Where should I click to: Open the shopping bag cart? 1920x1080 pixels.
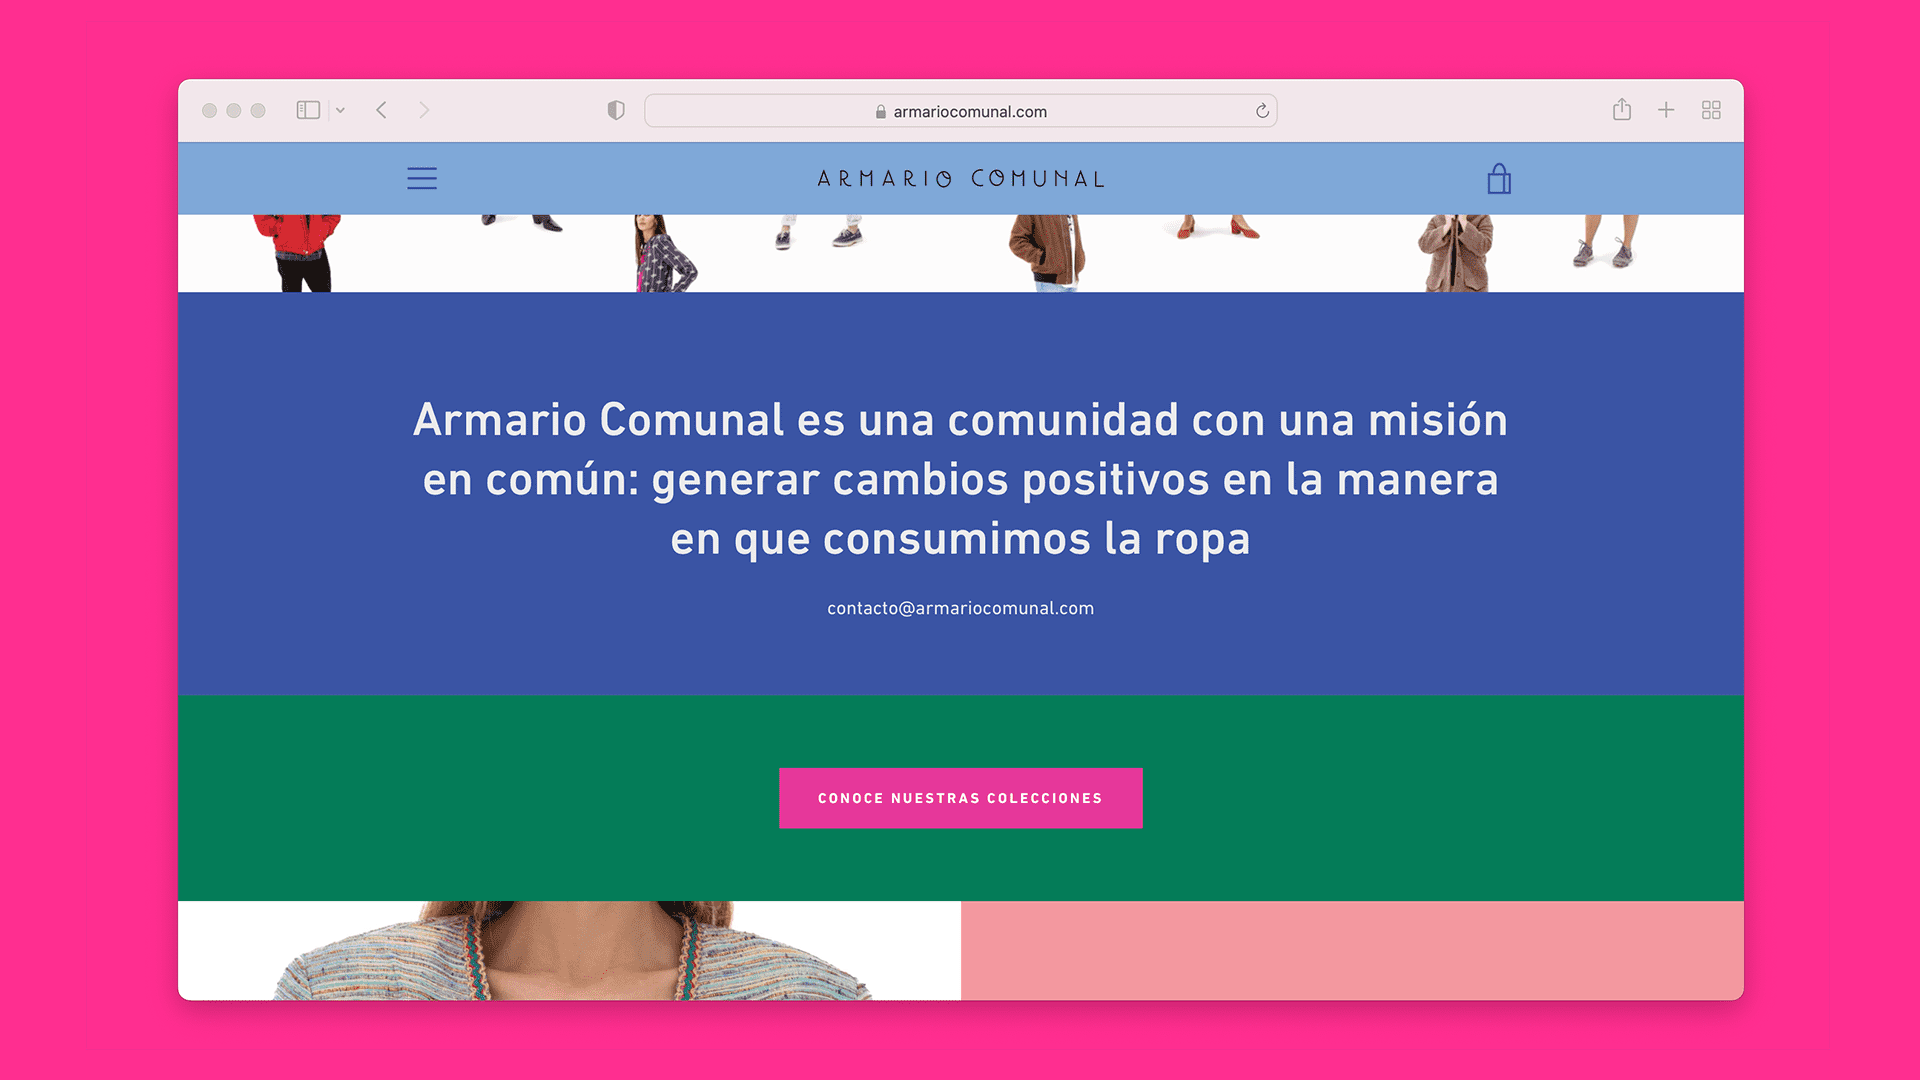click(x=1499, y=179)
